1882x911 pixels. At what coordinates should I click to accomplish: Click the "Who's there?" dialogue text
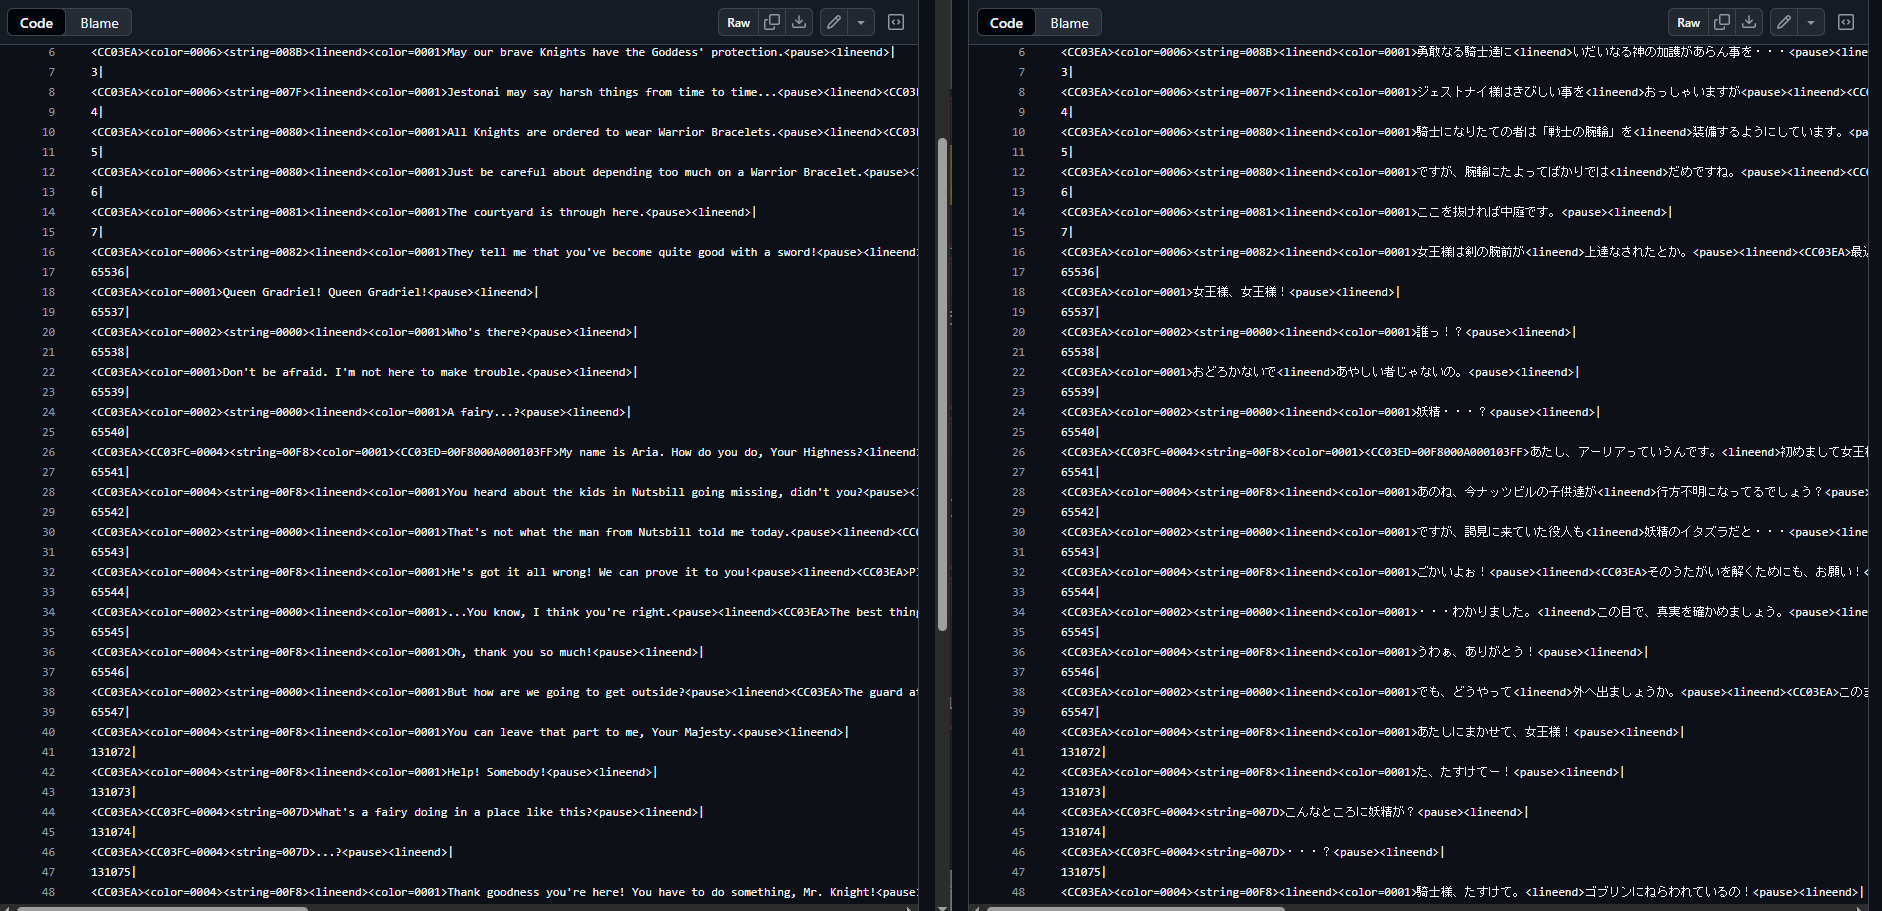coord(487,332)
